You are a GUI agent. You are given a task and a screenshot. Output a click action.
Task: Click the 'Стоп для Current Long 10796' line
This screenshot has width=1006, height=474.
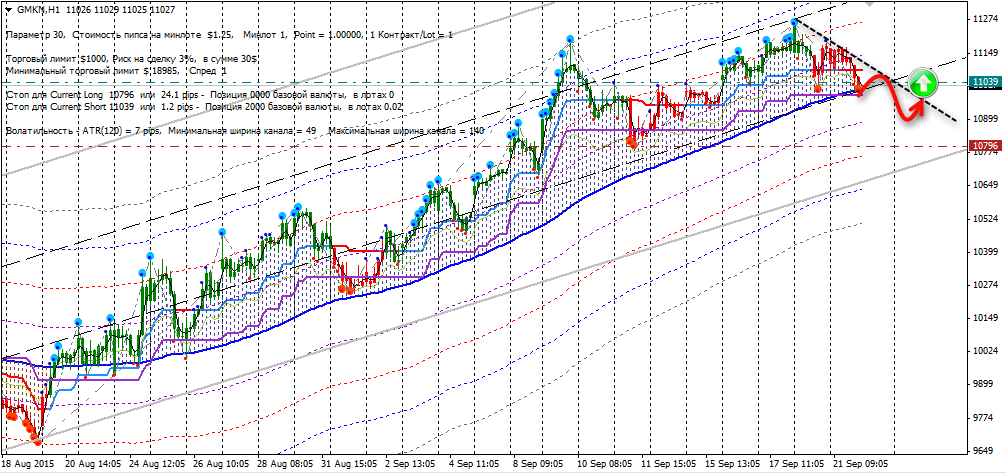coord(200,95)
